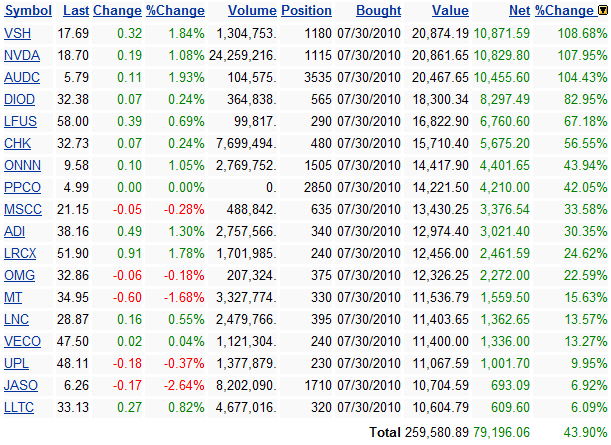Select LLTC percent gain 6.09%
This screenshot has height=445, width=611.
(589, 408)
